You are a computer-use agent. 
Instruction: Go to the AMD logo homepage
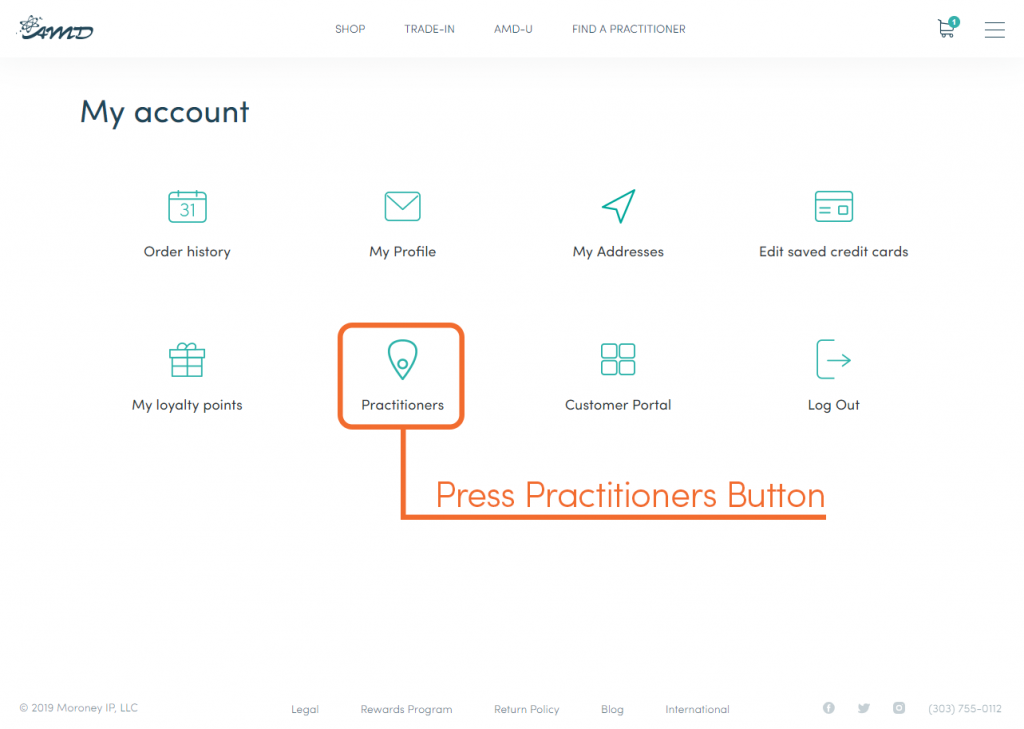(x=56, y=28)
